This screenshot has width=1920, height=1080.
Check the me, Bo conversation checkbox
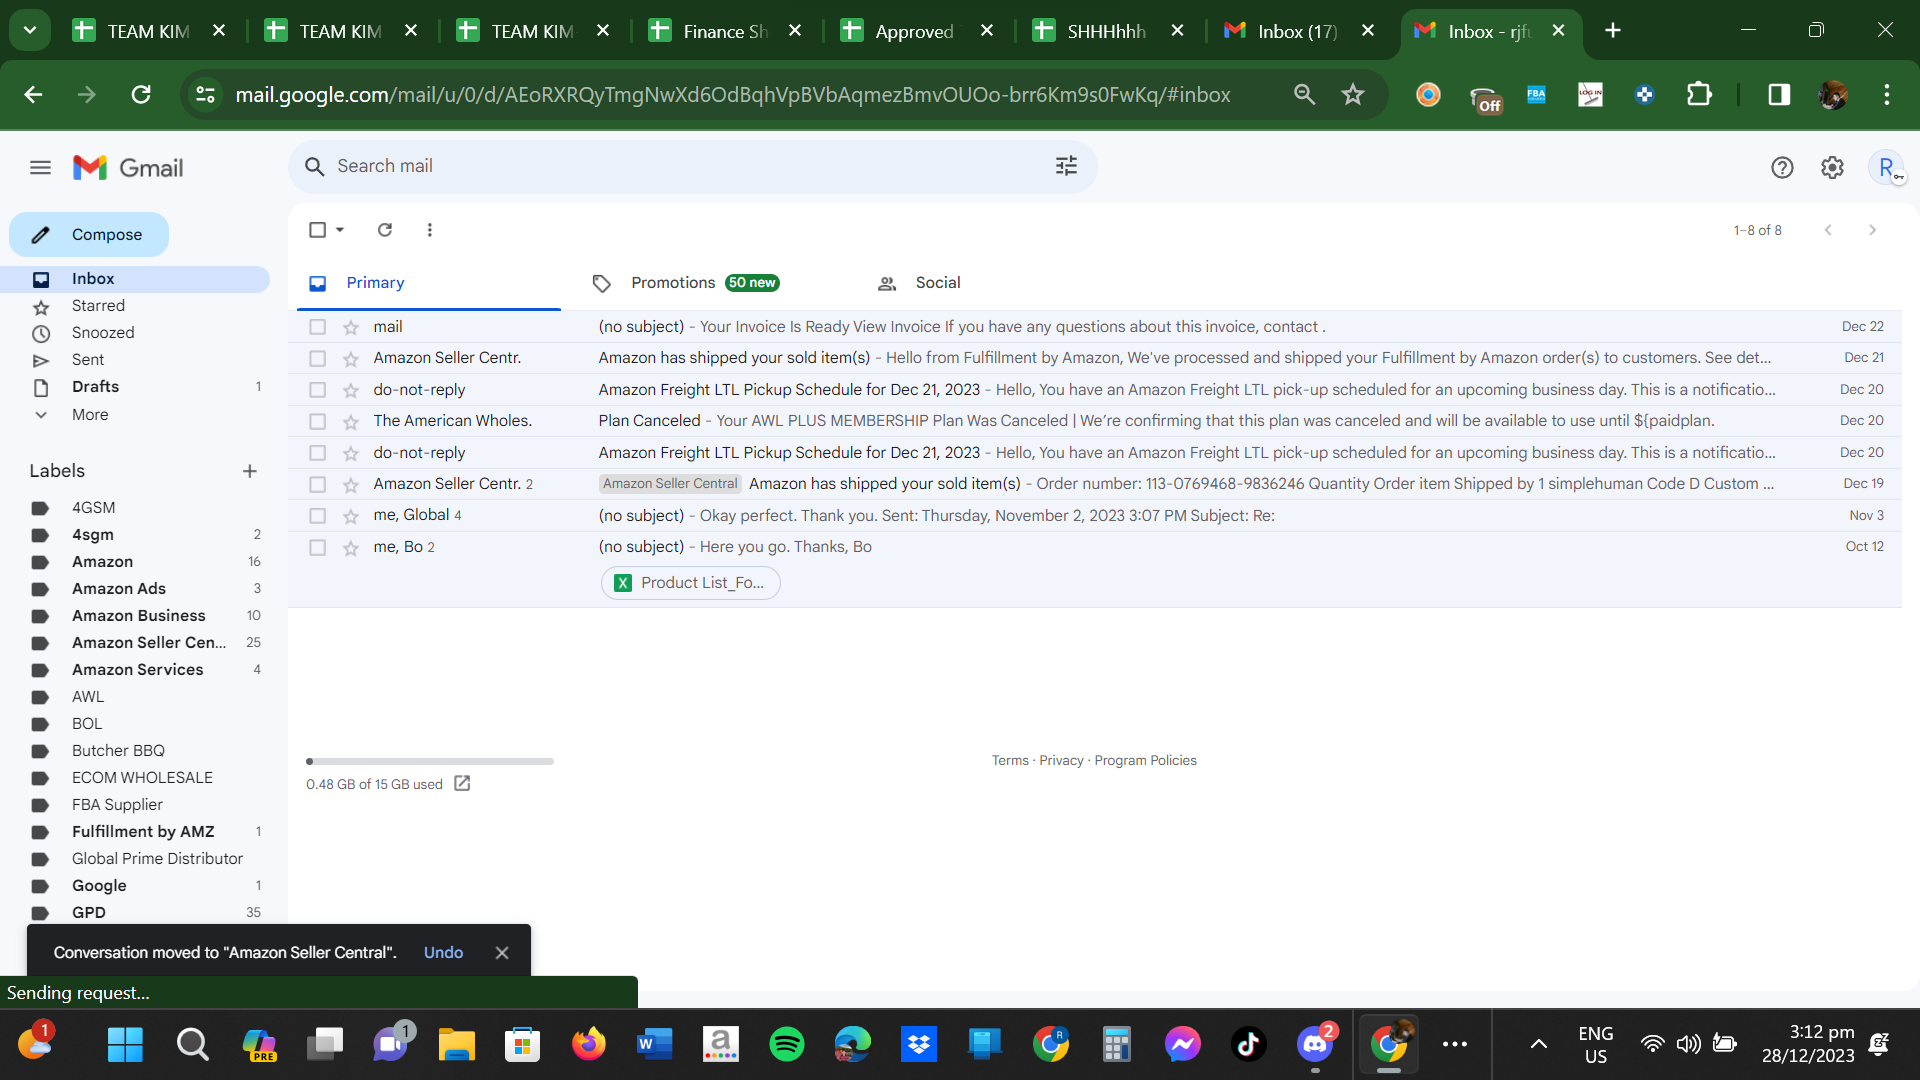pos(317,548)
